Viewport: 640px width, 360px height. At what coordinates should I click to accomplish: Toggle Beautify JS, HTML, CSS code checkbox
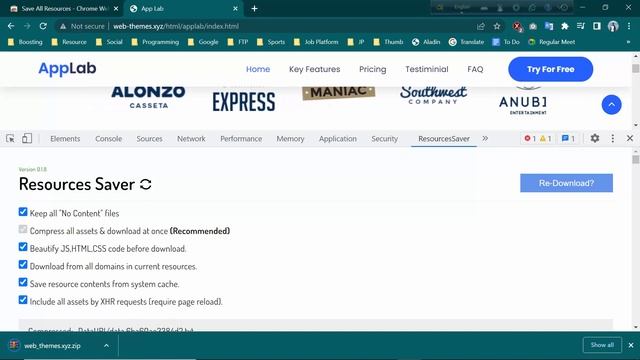(23, 247)
